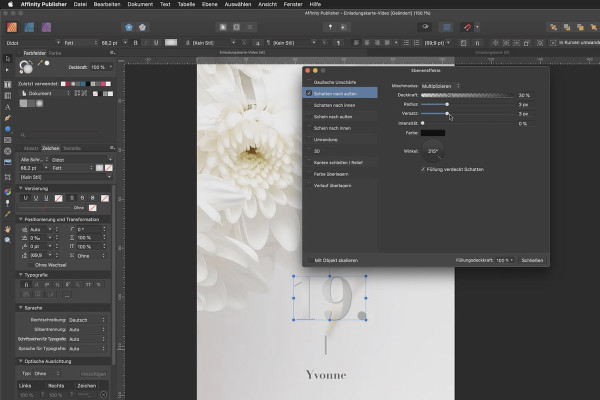
Task: Switch to the Designer persona icon
Action: (29, 27)
